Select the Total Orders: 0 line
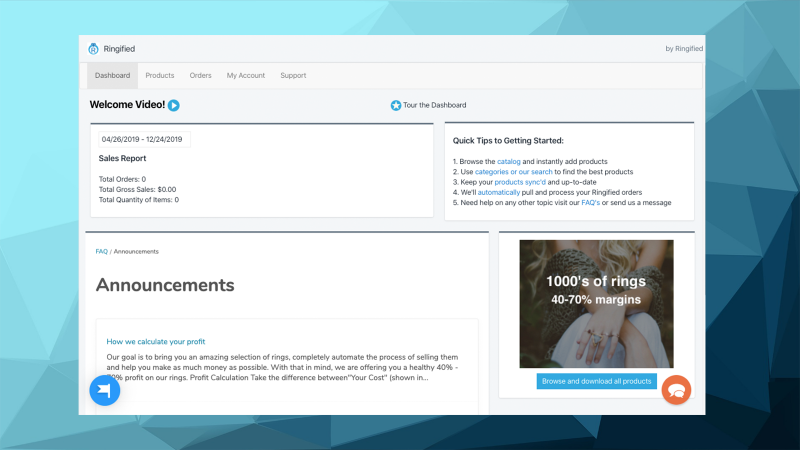 click(x=122, y=179)
